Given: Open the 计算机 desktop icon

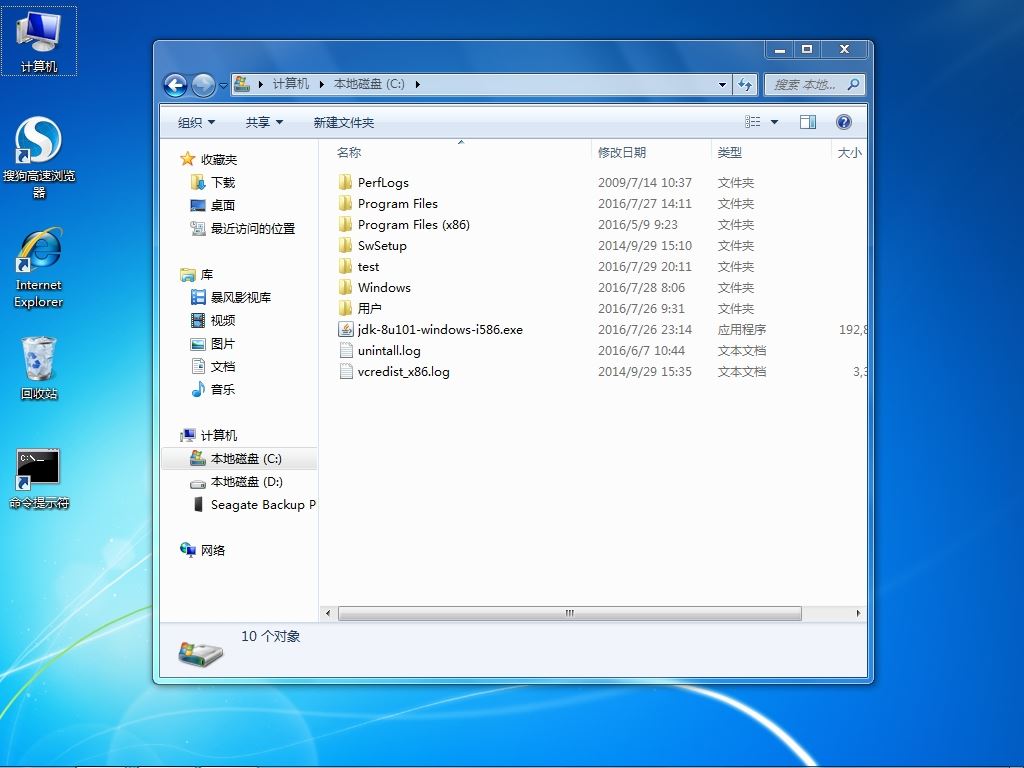Looking at the screenshot, I should click(x=39, y=41).
